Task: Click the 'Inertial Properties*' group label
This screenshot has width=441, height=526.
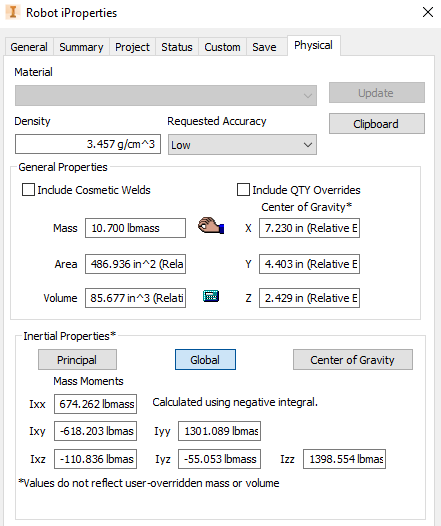Action: click(69, 336)
